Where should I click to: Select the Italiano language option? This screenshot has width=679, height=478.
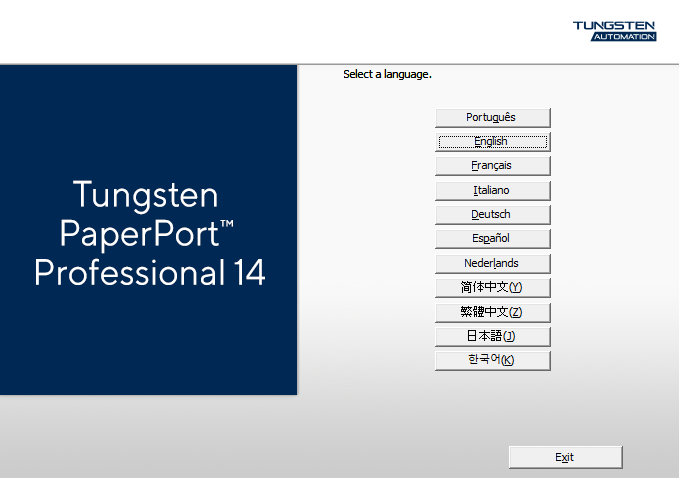(x=492, y=190)
